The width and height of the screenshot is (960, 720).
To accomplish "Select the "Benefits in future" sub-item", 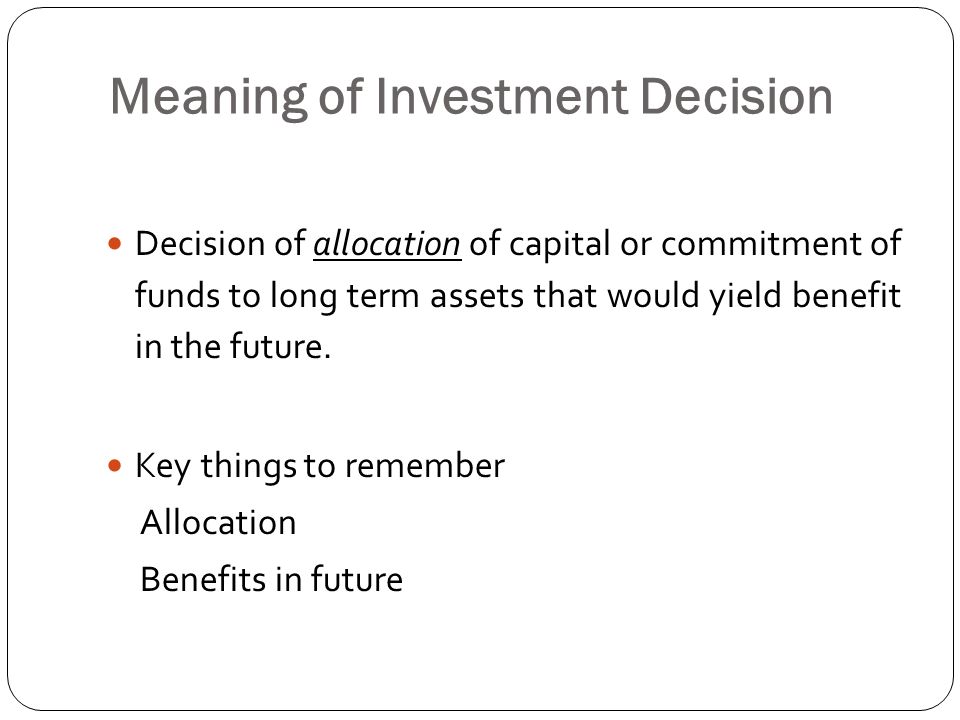I will point(272,580).
